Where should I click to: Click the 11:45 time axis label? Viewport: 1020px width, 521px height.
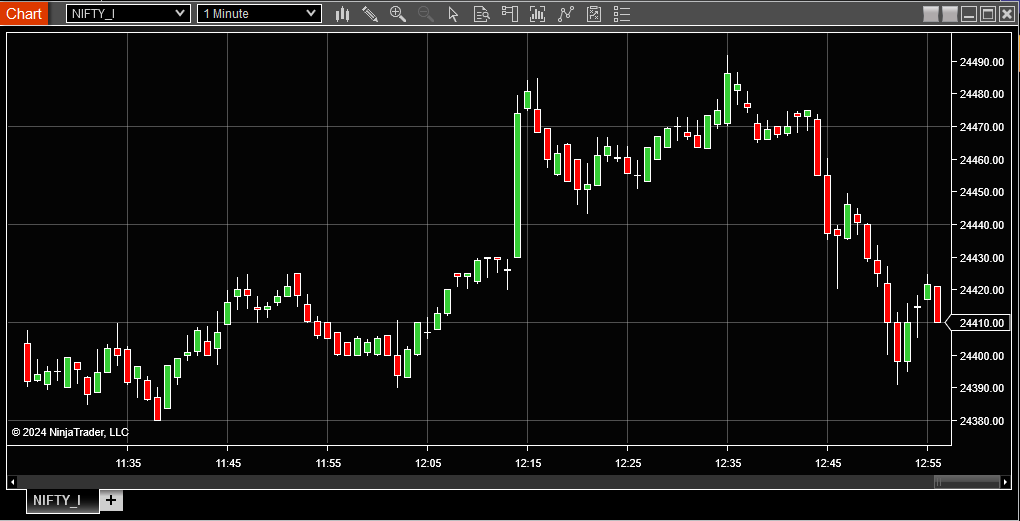tap(228, 464)
